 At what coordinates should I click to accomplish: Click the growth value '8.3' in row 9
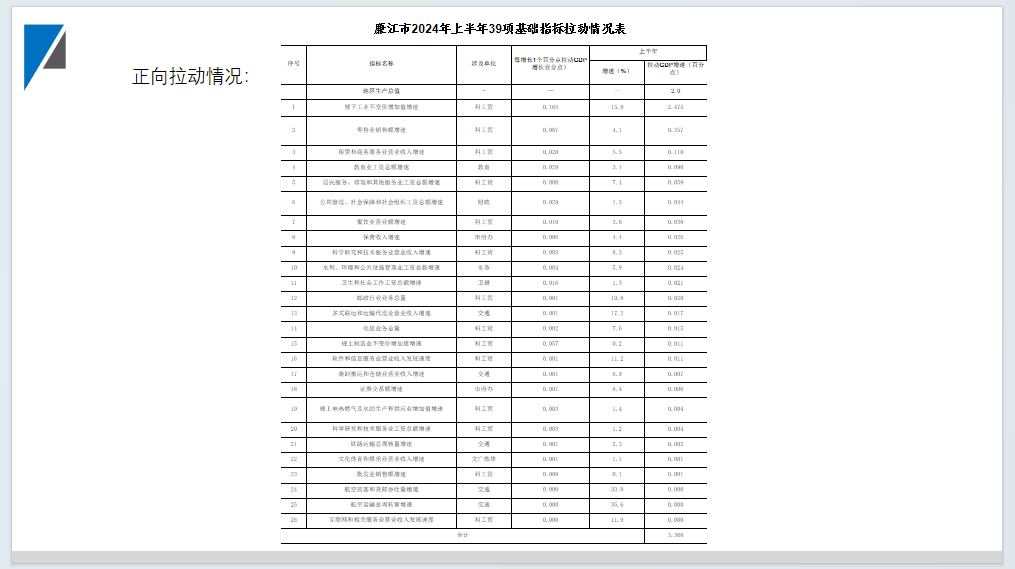(x=617, y=252)
